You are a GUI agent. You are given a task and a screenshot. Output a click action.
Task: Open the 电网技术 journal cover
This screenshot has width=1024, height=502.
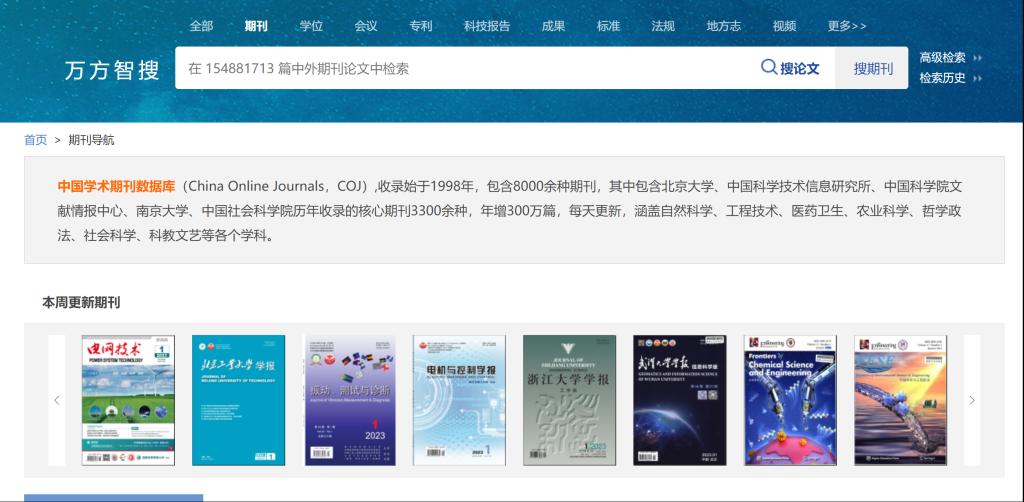tap(128, 400)
